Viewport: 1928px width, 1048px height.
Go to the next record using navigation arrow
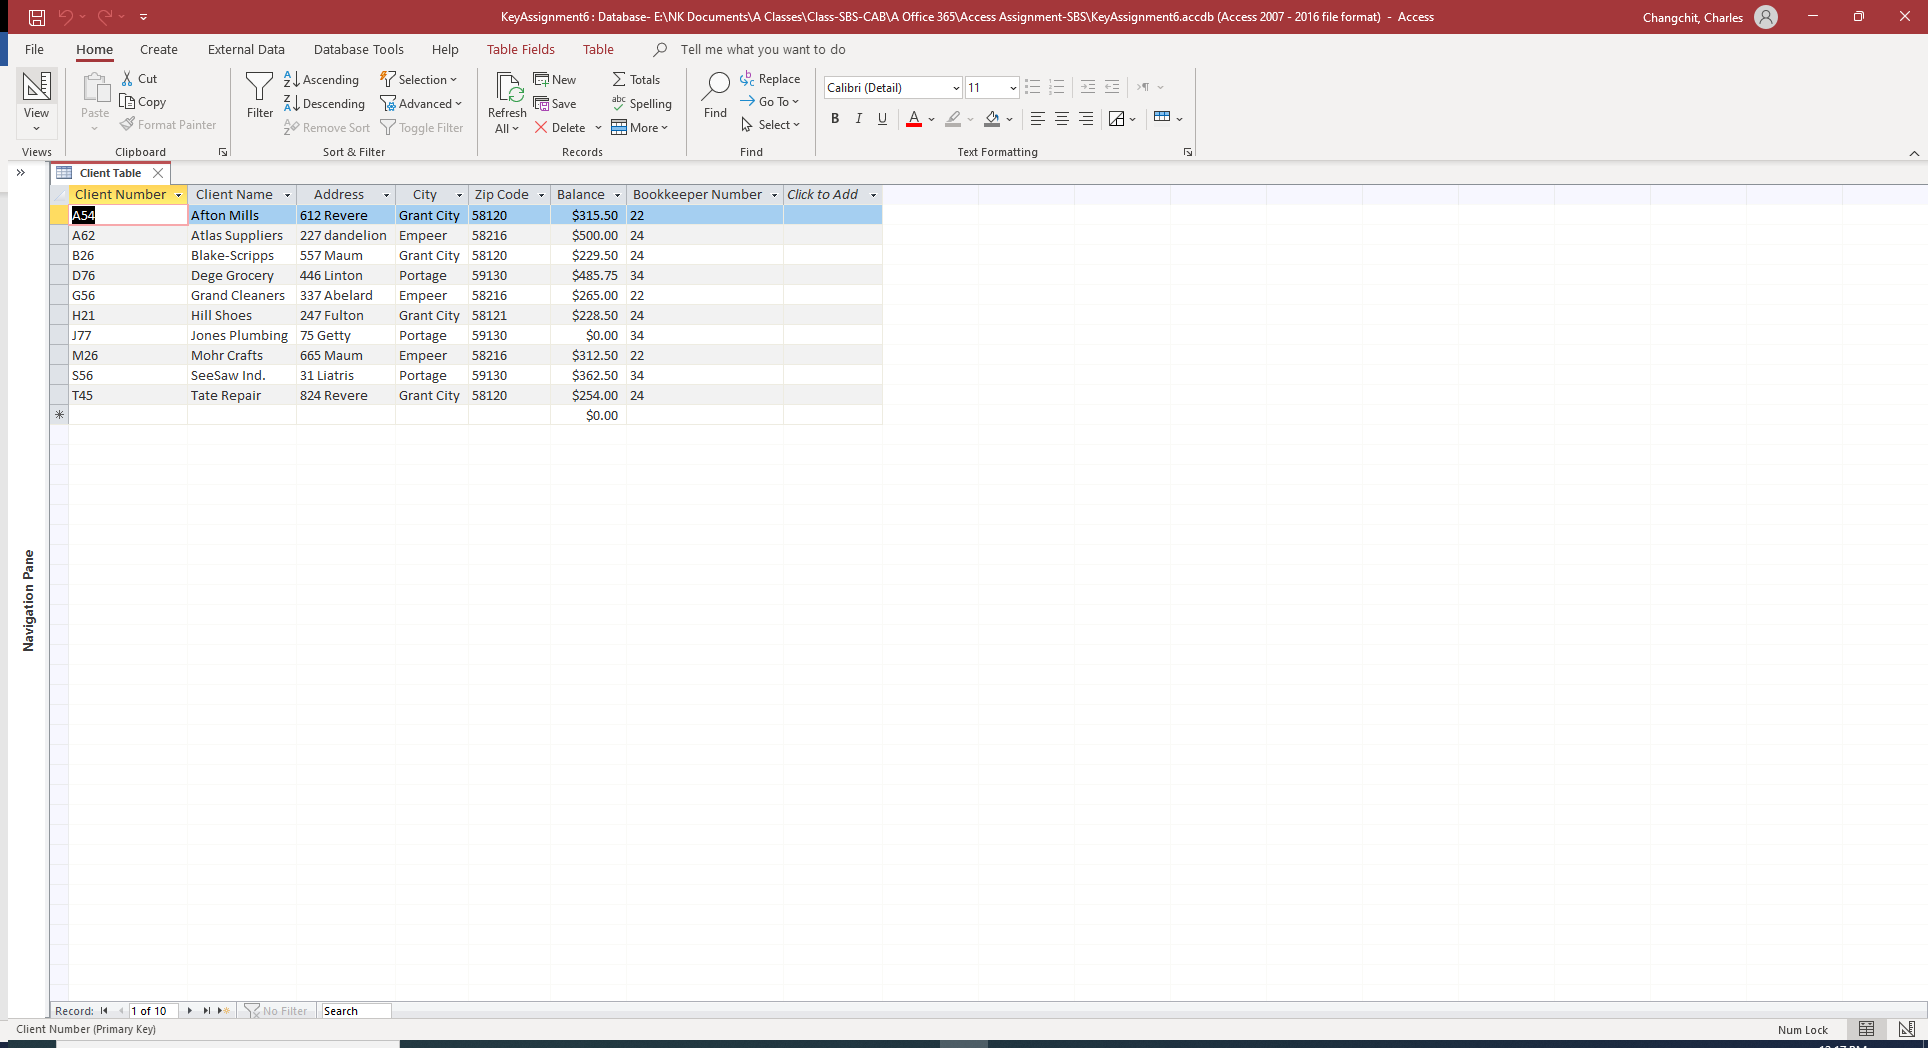189,1011
